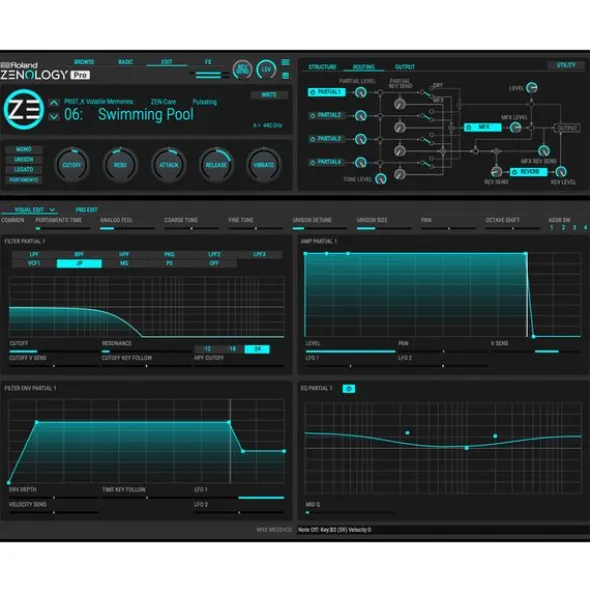Click the A = 440.0Hz tuning readout
The width and height of the screenshot is (590, 591).
click(x=268, y=125)
